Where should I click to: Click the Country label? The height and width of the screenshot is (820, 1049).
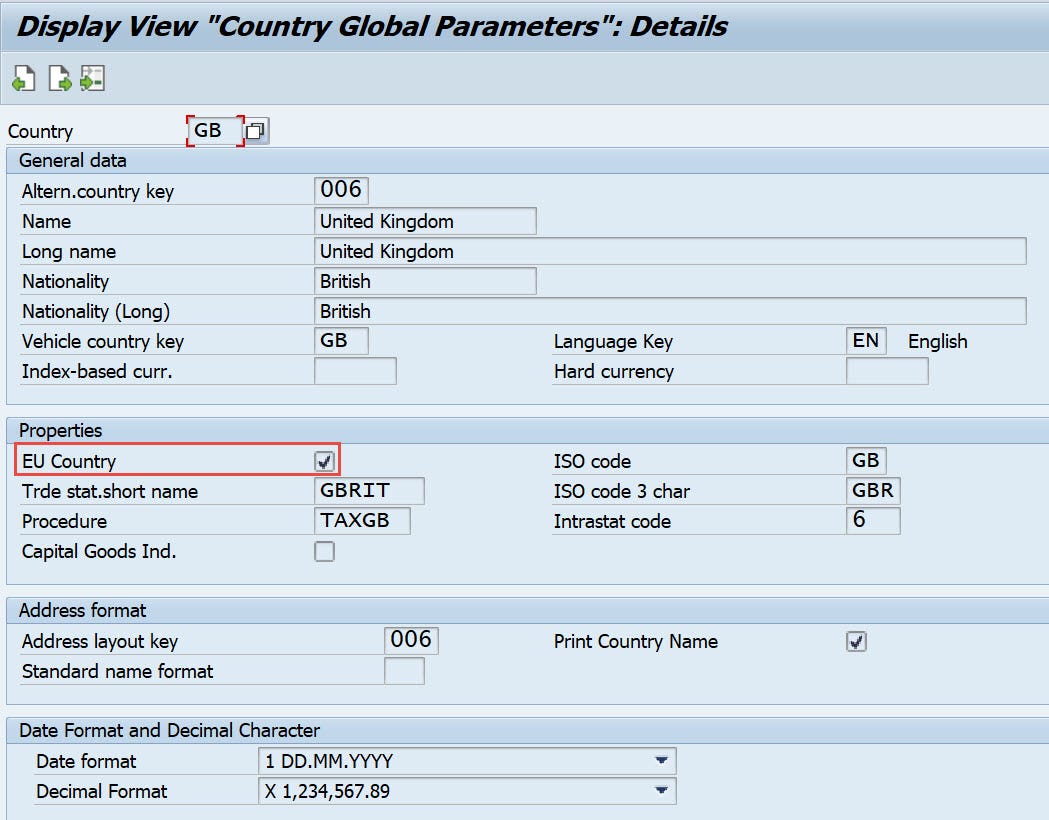pos(40,131)
